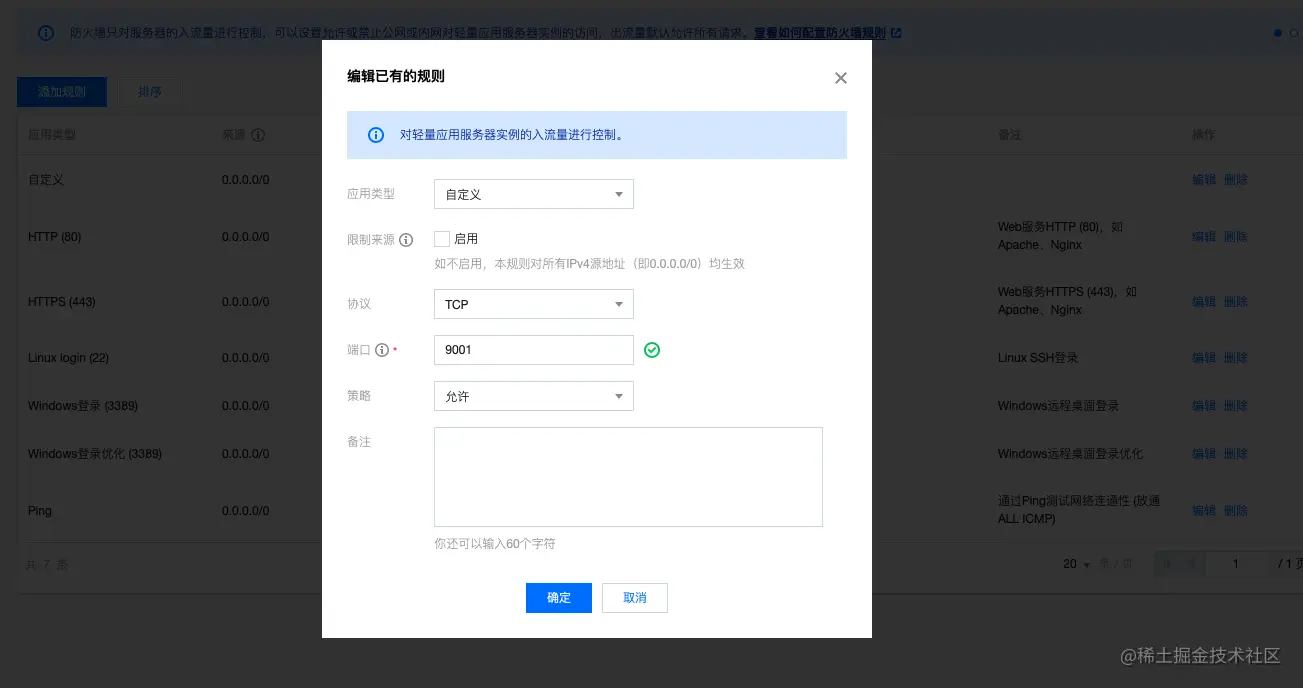Click 删除 in the Ping row
Image resolution: width=1303 pixels, height=688 pixels.
(x=1236, y=511)
